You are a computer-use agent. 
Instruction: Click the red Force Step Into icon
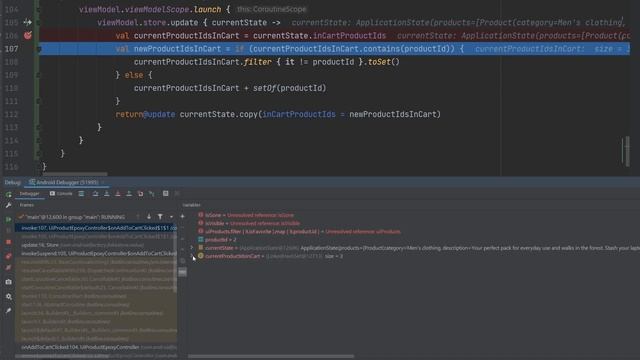click(118, 194)
